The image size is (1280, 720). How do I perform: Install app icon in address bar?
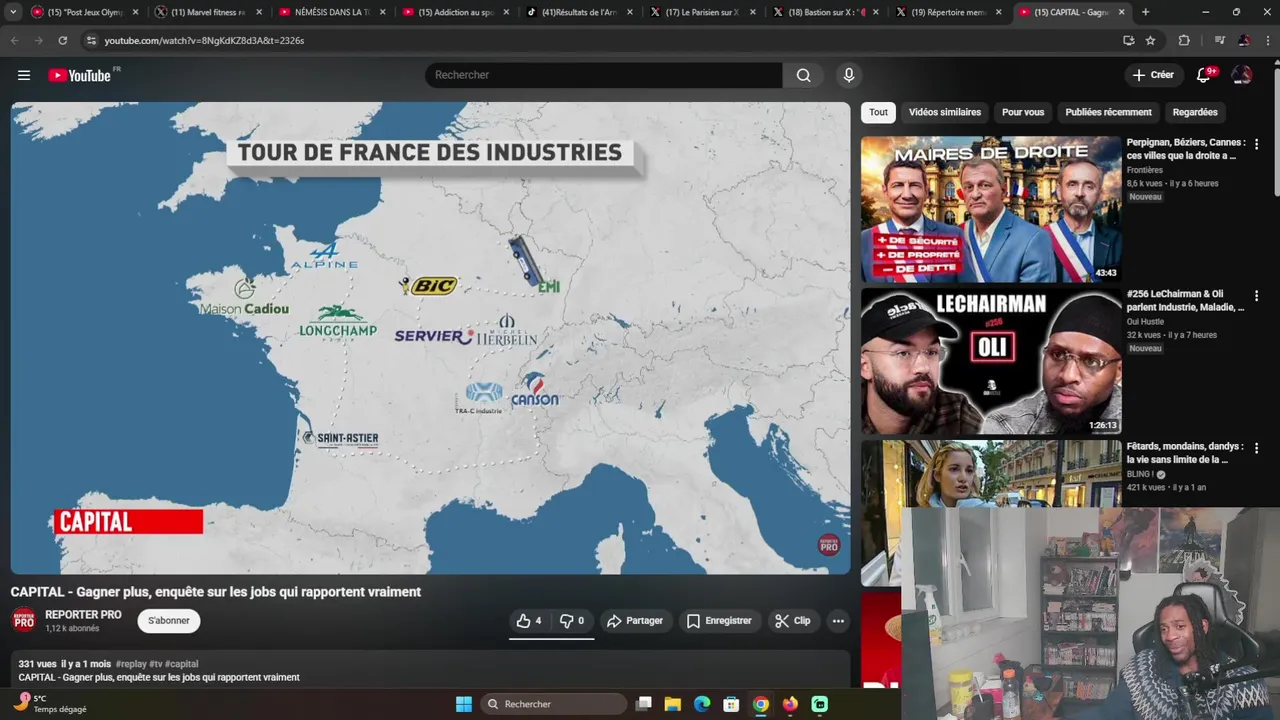[1129, 40]
